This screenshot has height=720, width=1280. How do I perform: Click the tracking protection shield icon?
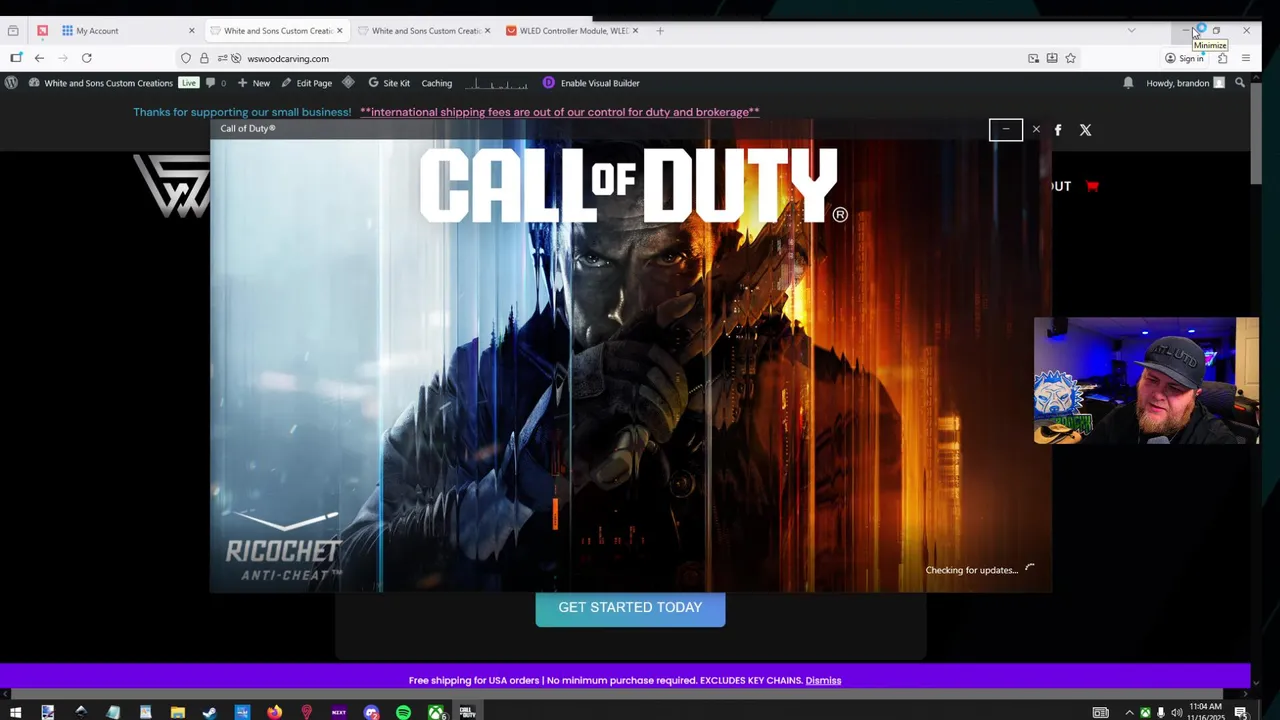pos(186,58)
